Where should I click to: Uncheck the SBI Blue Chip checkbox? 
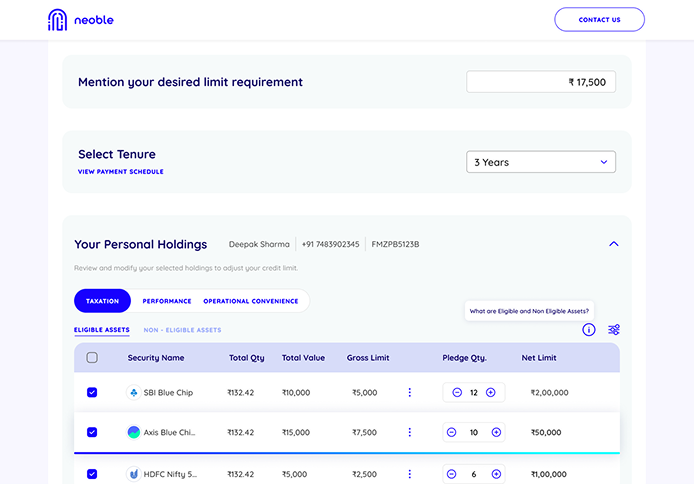[92, 392]
